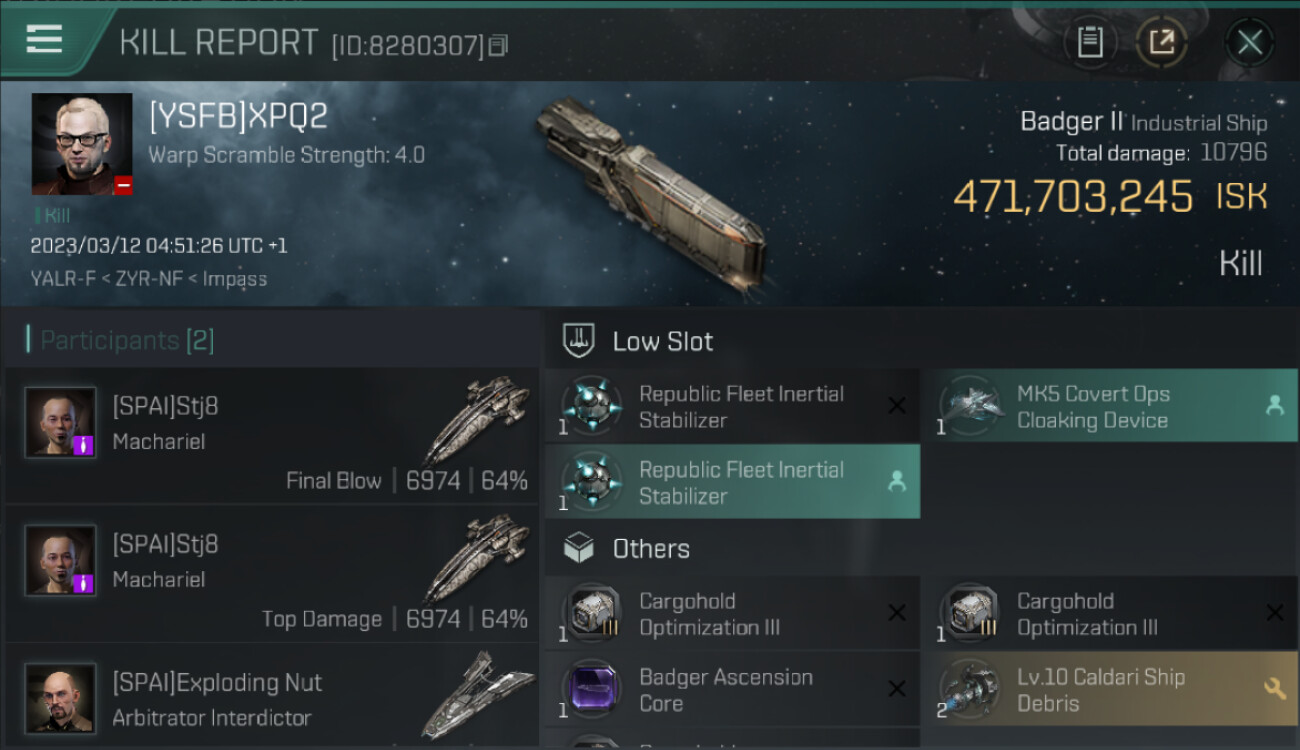Viewport: 1300px width, 750px height.
Task: Open Exploding Nut's pilot portrait
Action: 61,697
